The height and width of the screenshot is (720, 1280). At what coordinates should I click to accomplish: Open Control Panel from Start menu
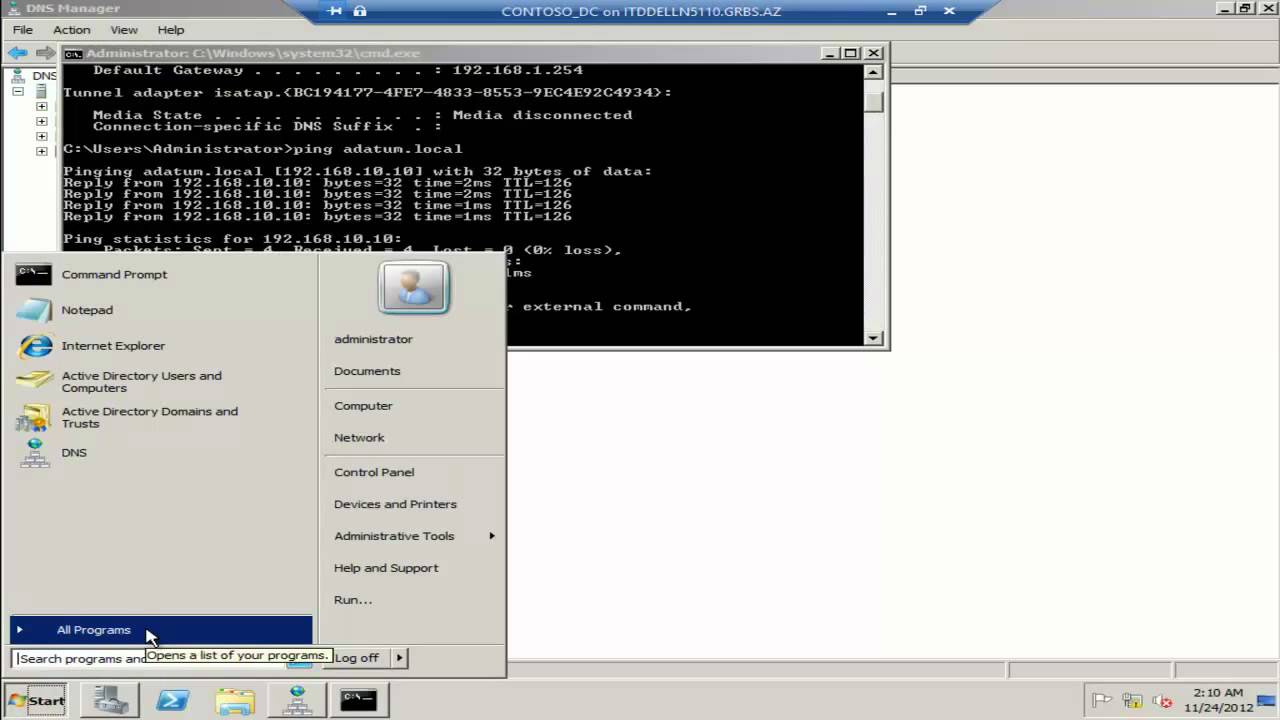[x=374, y=472]
